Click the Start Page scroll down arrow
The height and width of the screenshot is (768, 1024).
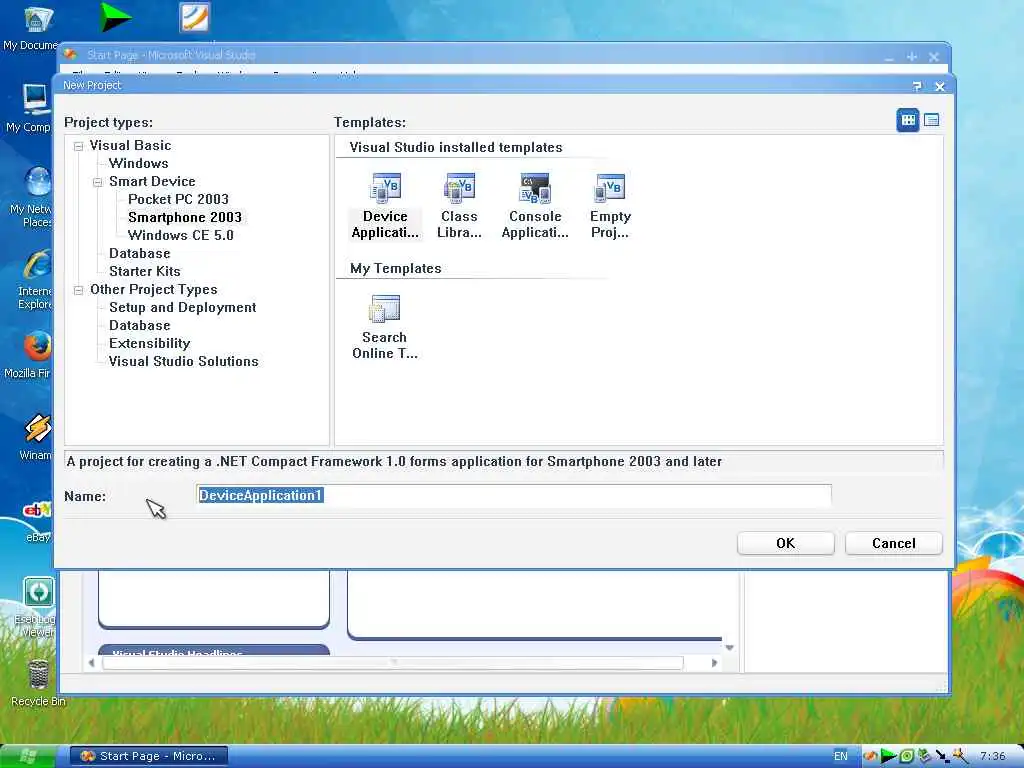pos(729,648)
